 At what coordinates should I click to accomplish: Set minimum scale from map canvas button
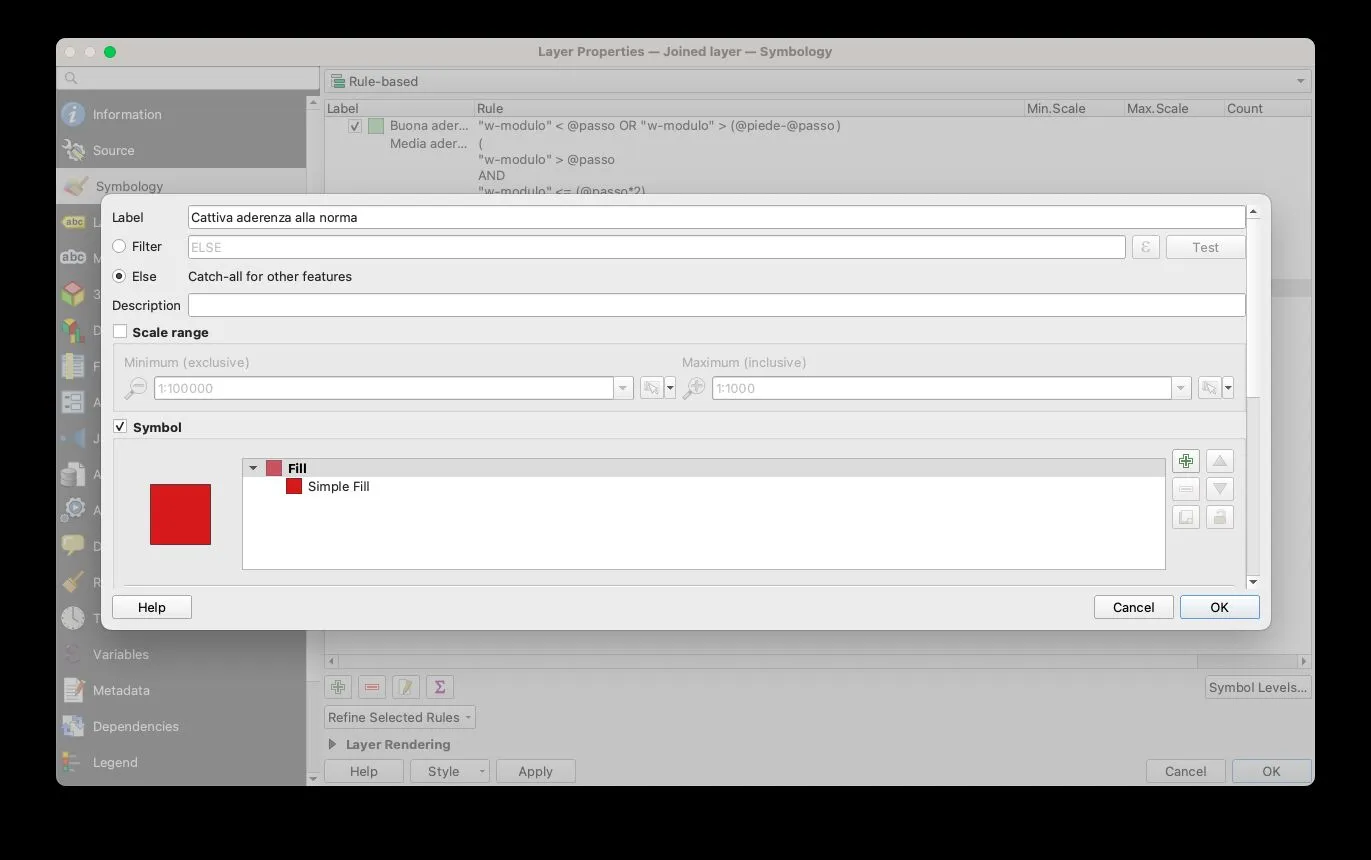tap(651, 388)
